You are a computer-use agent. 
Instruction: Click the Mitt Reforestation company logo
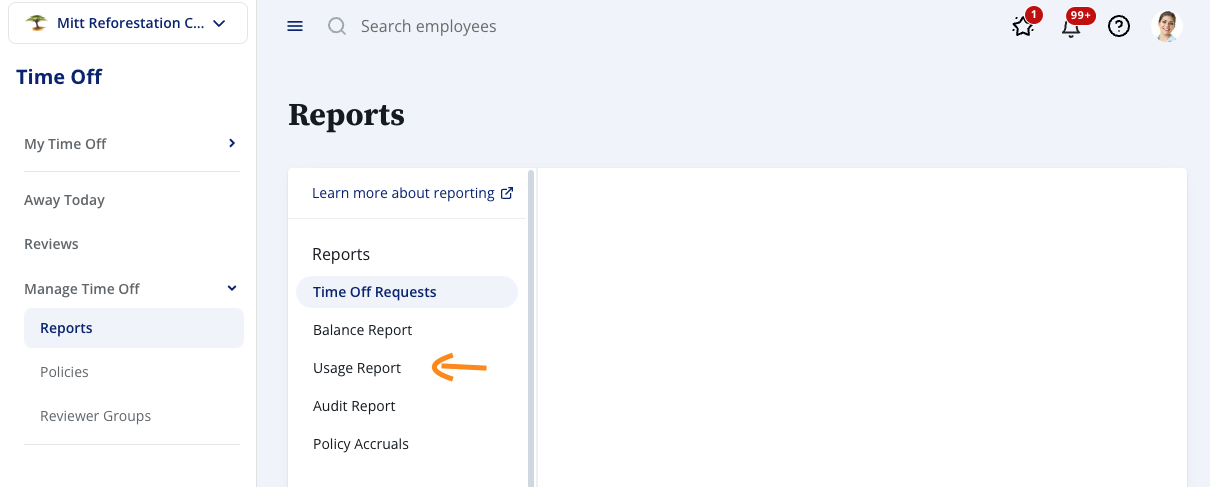37,23
